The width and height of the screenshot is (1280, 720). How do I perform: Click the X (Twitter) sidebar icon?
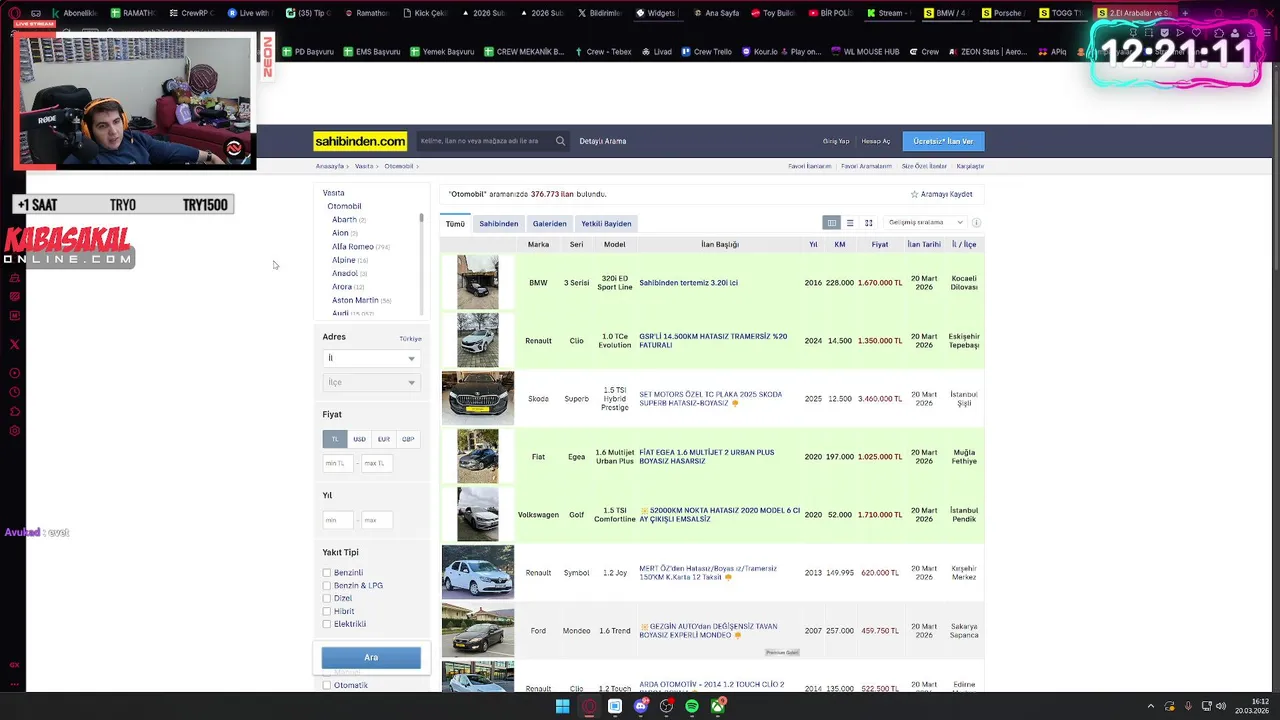pyautogui.click(x=14, y=344)
